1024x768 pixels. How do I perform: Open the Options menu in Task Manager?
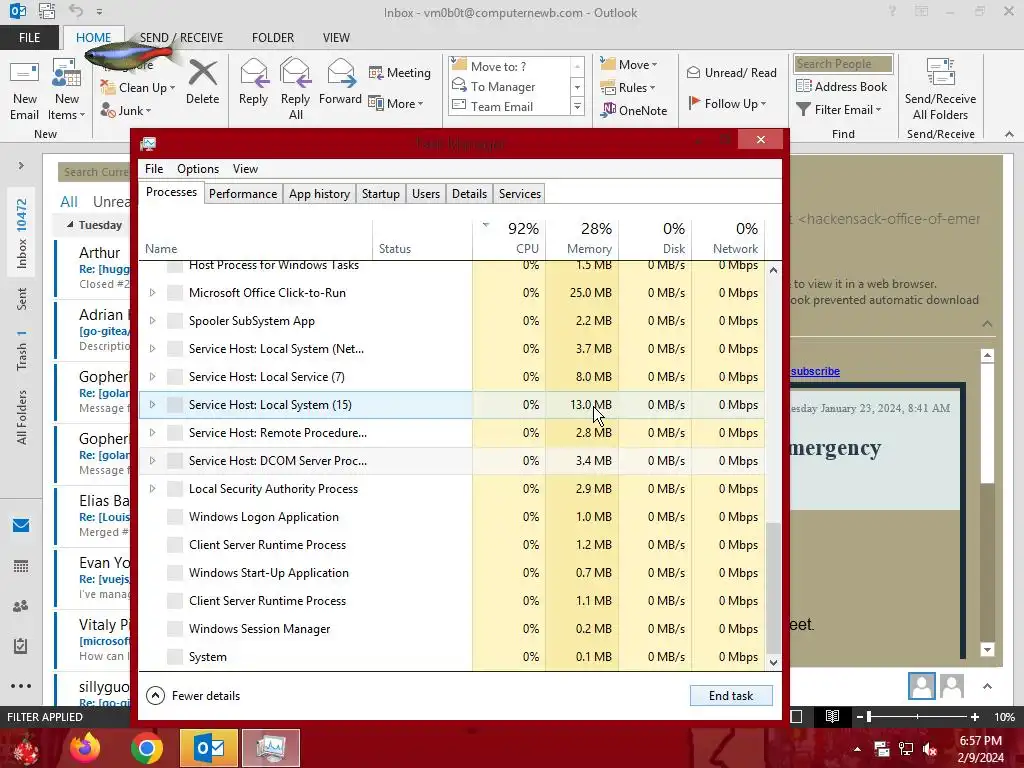click(x=198, y=168)
